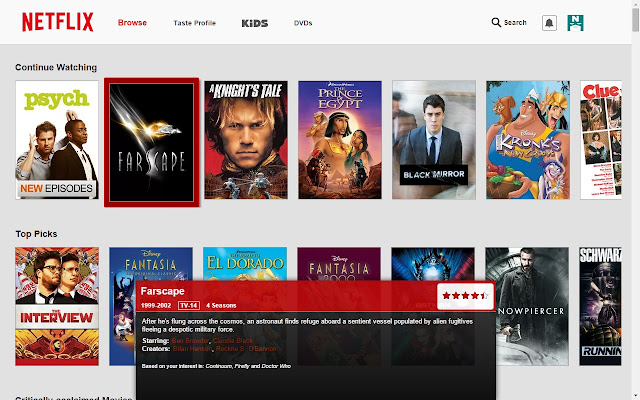The width and height of the screenshot is (640, 400).
Task: Open the Schwarzenegger Running Man poster
Action: (600, 306)
